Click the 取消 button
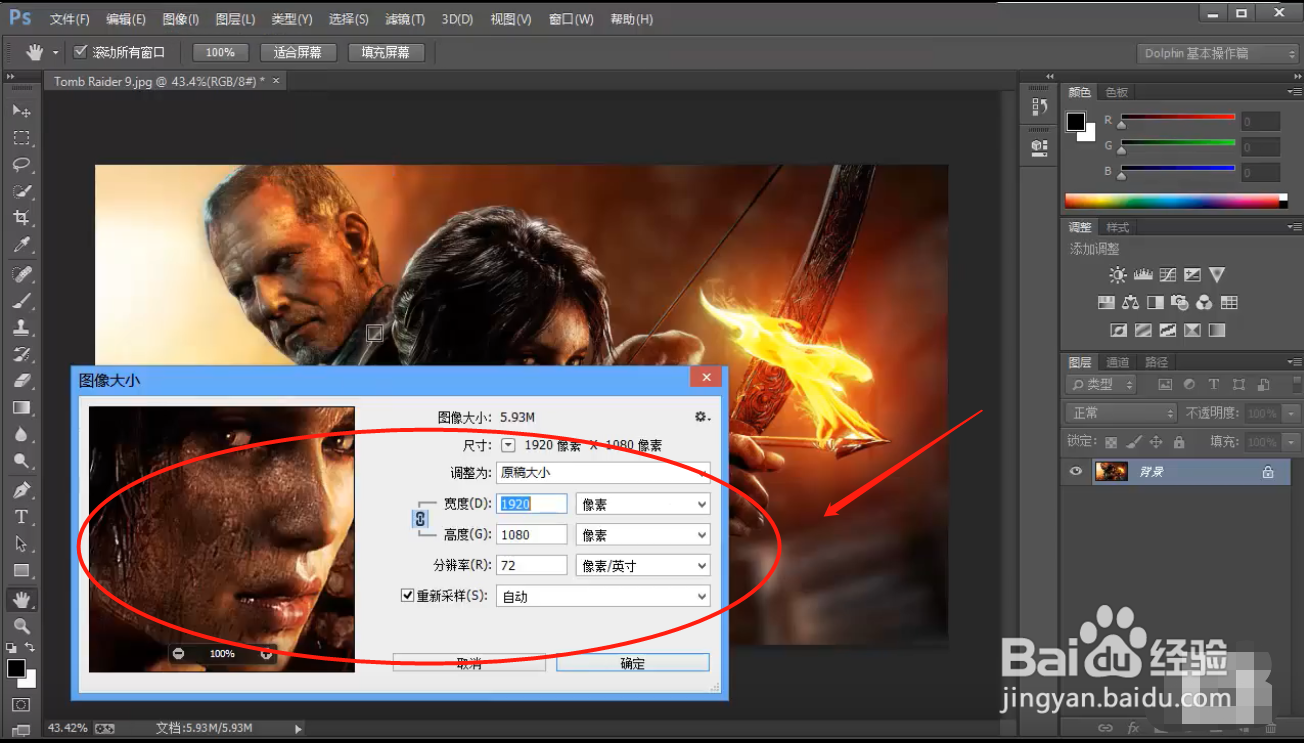Screen dimensions: 1304x743 (x=469, y=663)
